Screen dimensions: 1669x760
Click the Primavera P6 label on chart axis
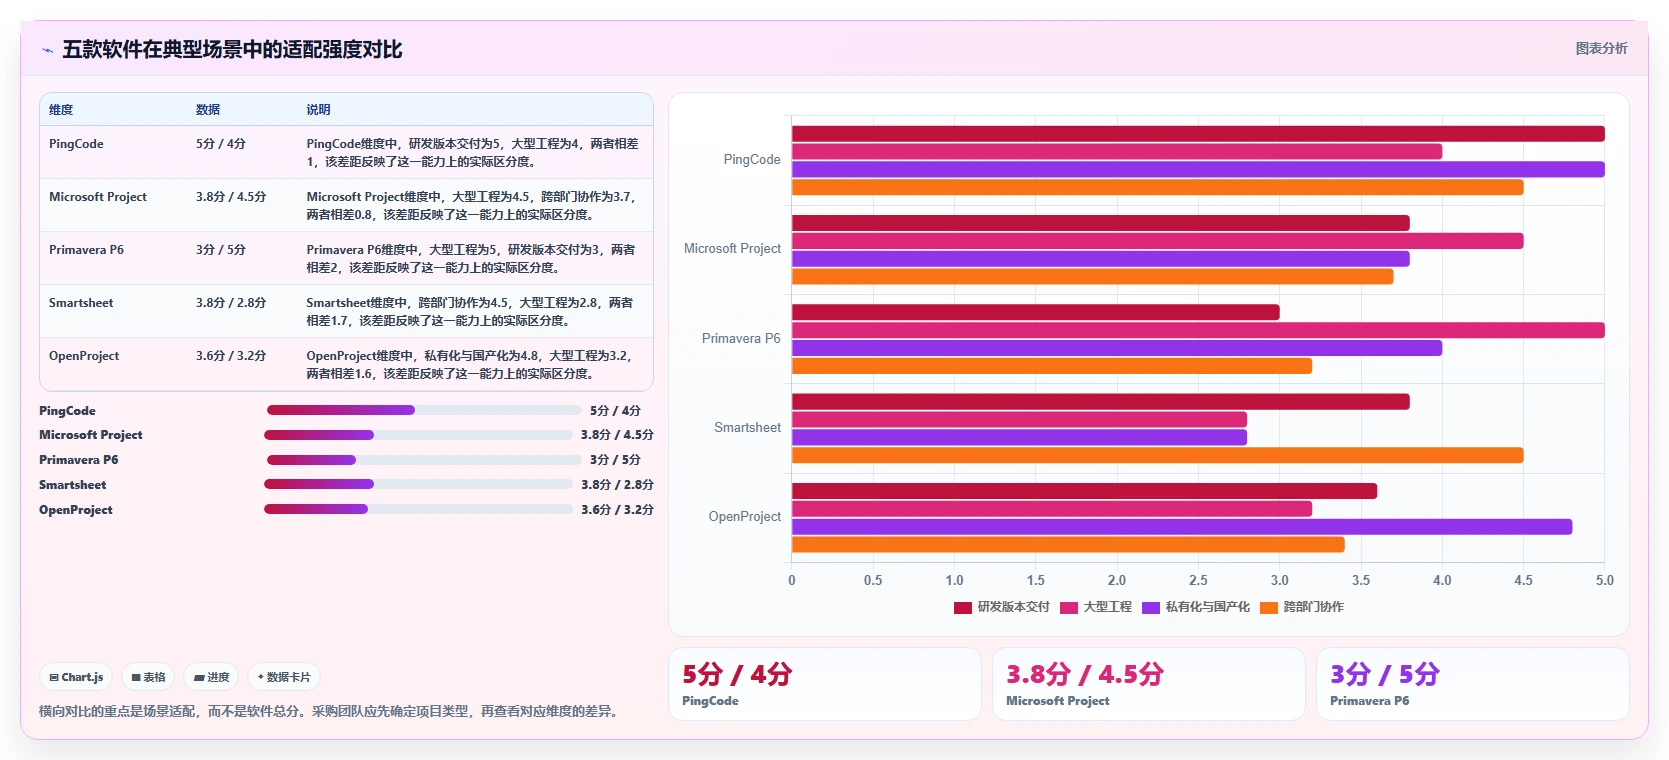(x=741, y=339)
